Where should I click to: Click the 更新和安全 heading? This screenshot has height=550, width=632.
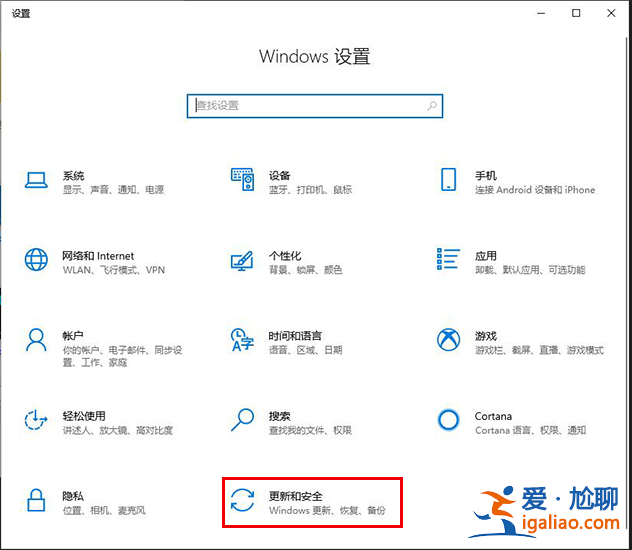click(296, 496)
